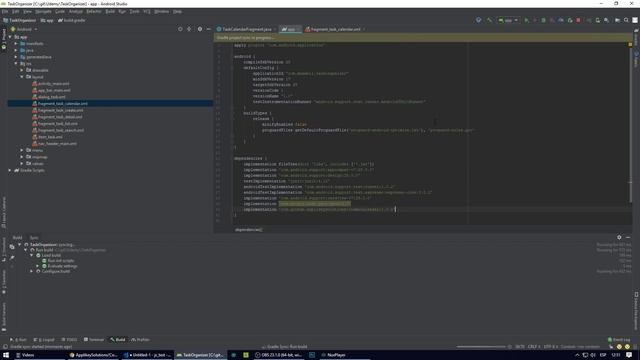The image size is (640, 360).
Task: Open the Android view dropdown
Action: point(24,29)
